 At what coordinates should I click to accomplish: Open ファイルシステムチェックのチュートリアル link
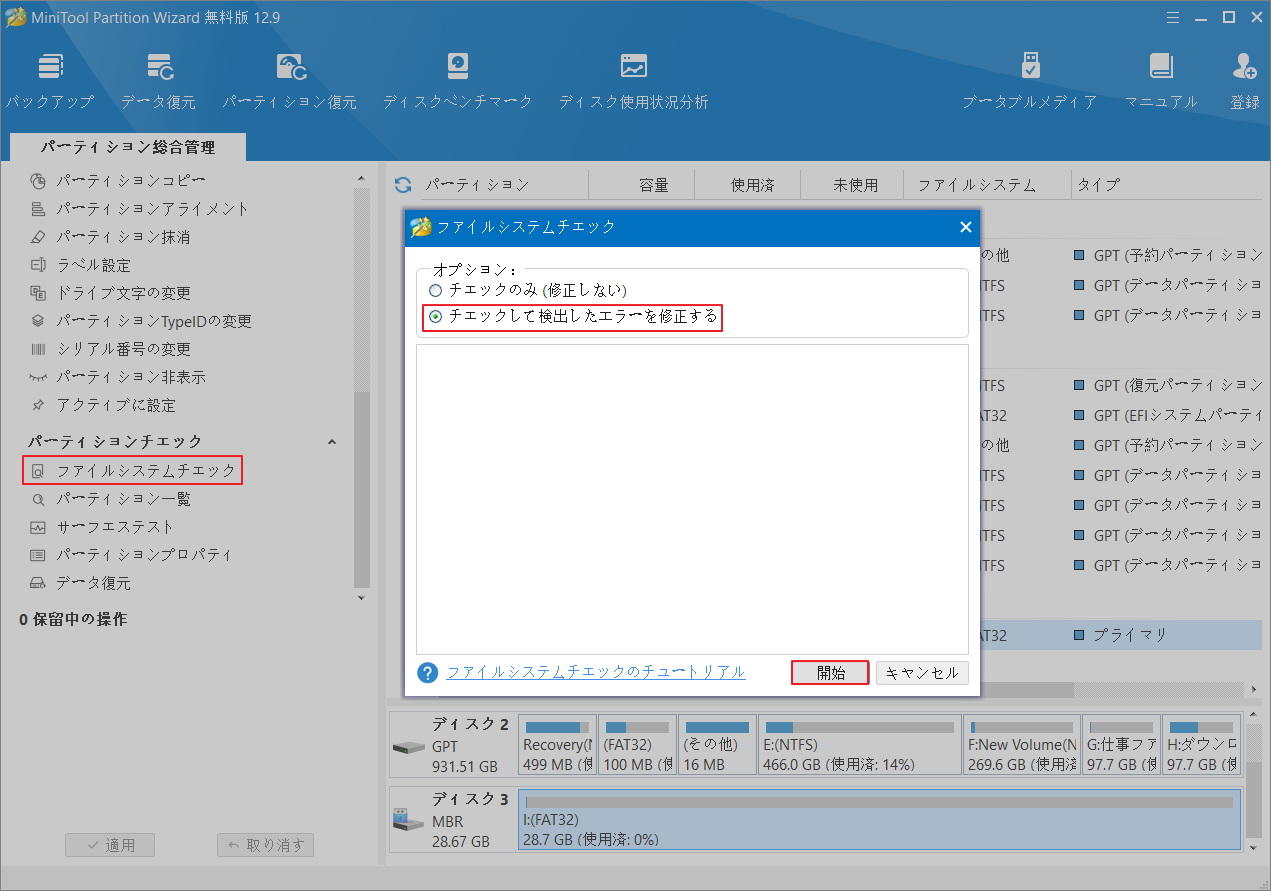pos(596,672)
